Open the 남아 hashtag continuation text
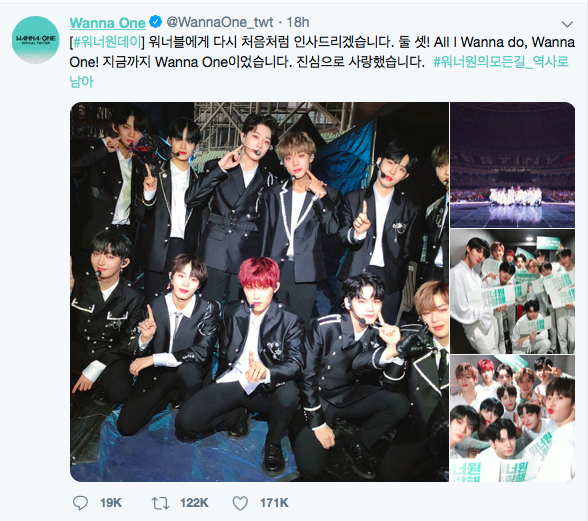Image resolution: width=588 pixels, height=521 pixels. tap(81, 82)
